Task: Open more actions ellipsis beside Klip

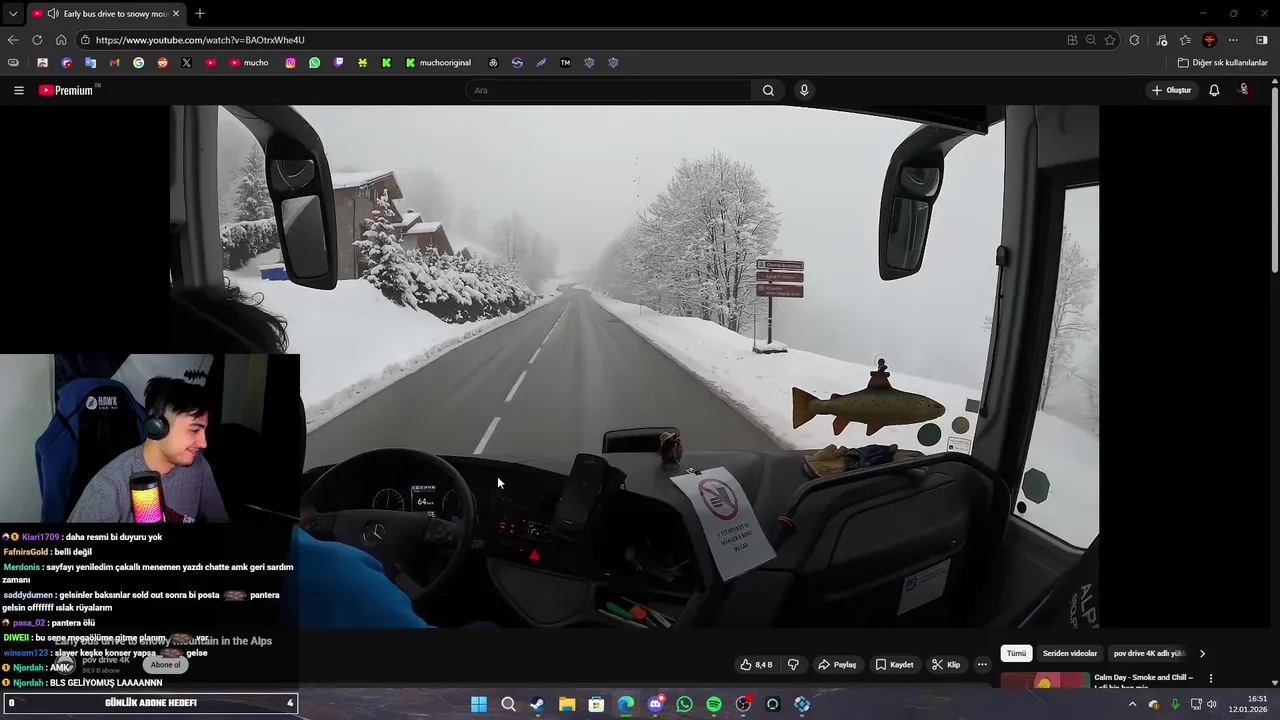Action: 982,664
